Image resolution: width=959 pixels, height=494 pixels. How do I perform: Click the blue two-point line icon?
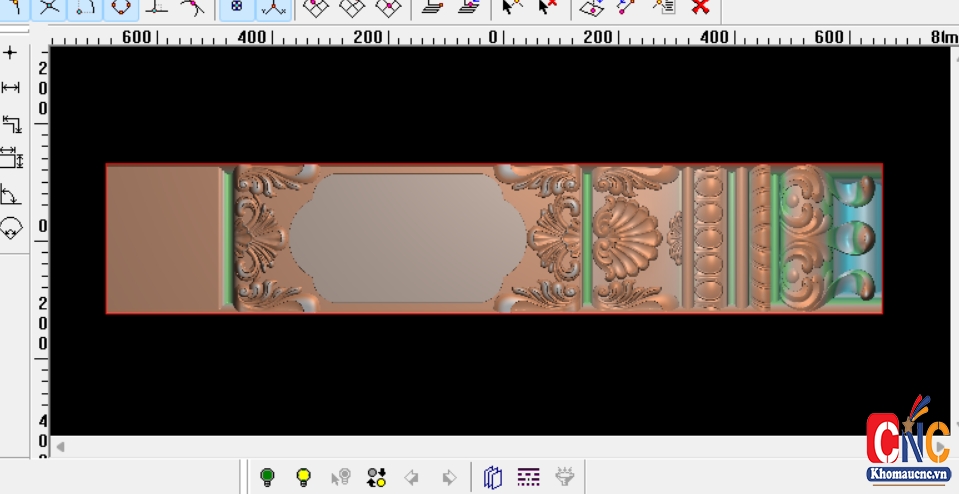pyautogui.click(x=628, y=7)
